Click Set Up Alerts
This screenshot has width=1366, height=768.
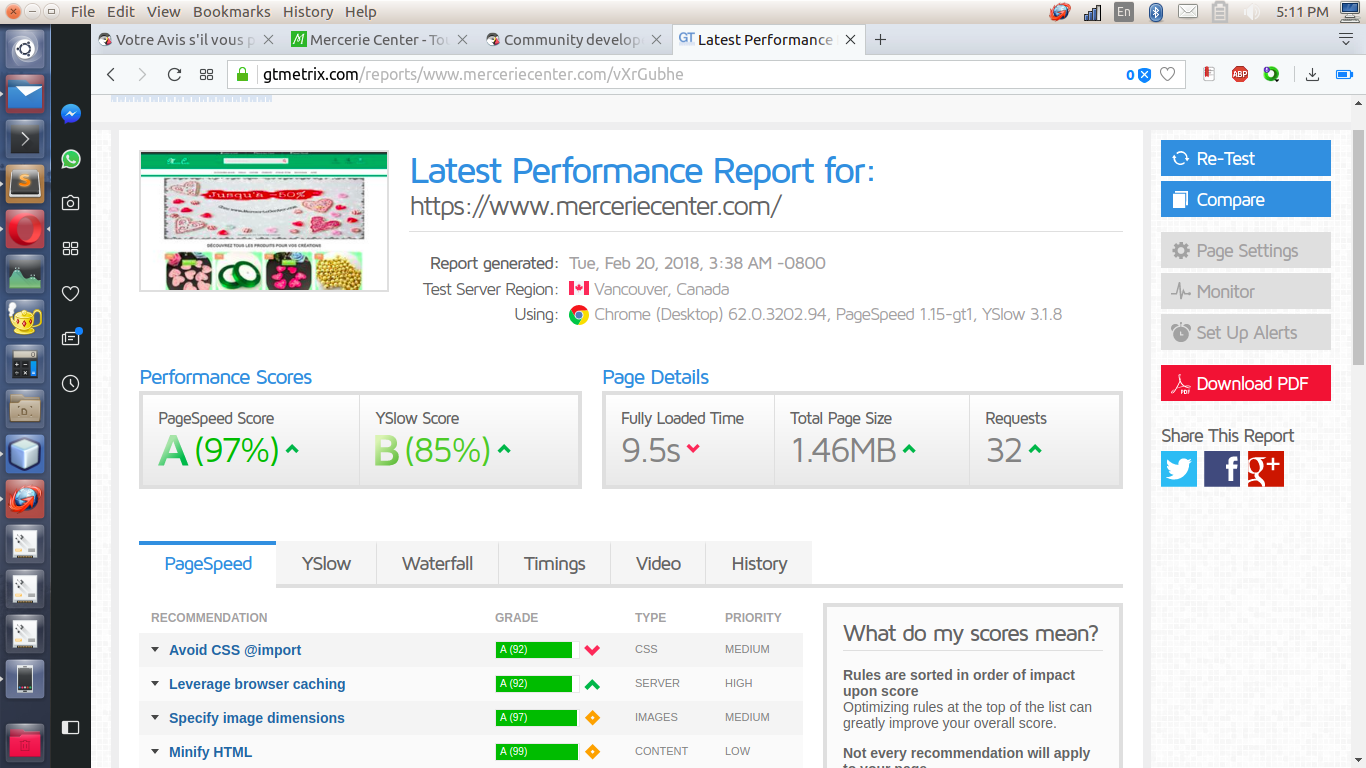[x=1246, y=333]
